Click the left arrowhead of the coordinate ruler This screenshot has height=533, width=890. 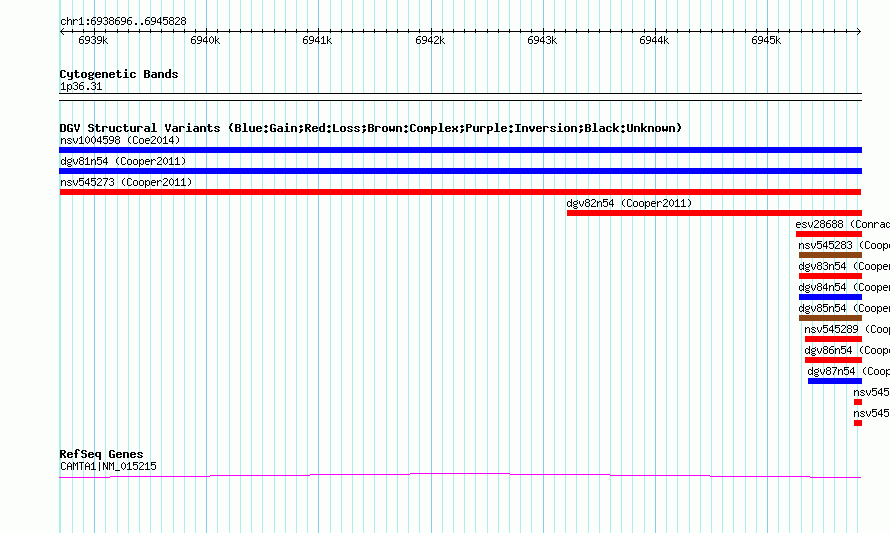pyautogui.click(x=62, y=32)
